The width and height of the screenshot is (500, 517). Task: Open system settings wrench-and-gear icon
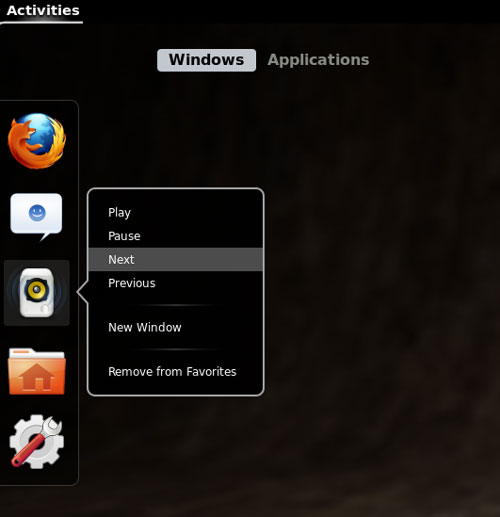37,441
